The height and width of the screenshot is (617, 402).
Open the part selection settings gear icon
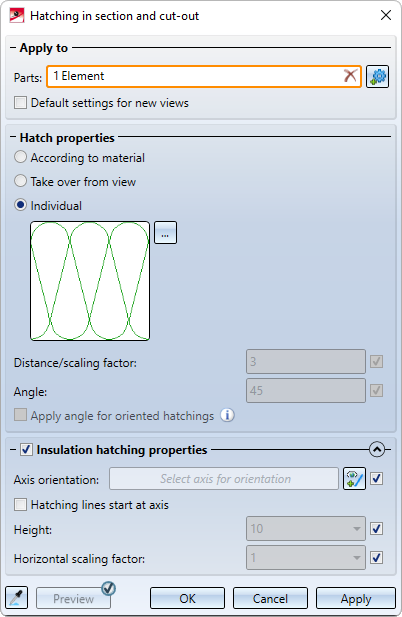pos(378,76)
